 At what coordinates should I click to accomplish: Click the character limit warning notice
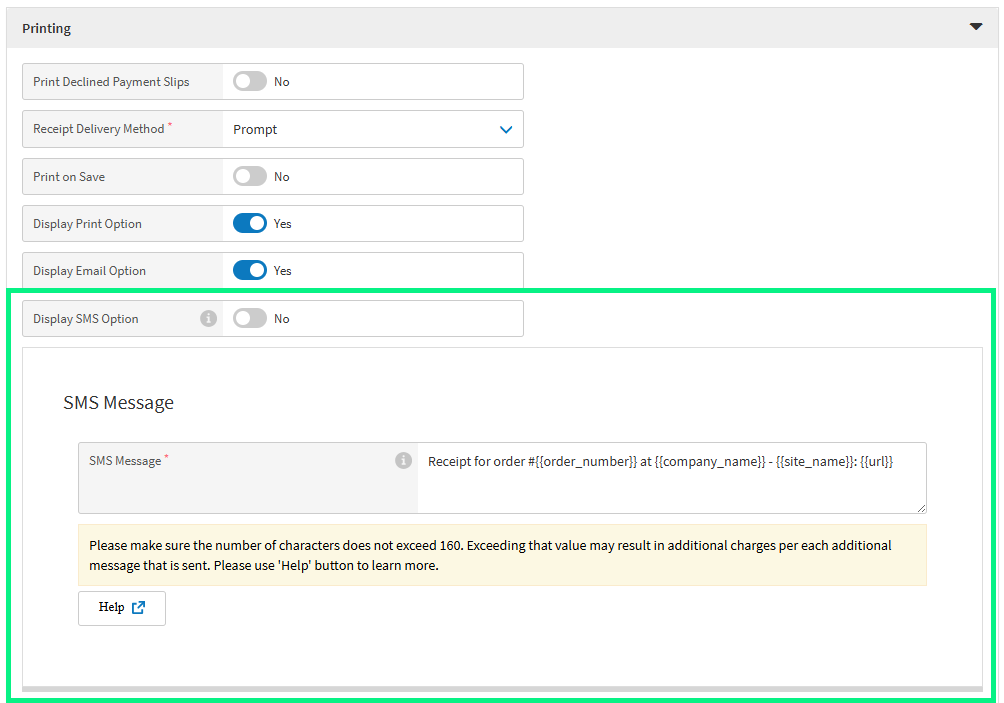(502, 553)
